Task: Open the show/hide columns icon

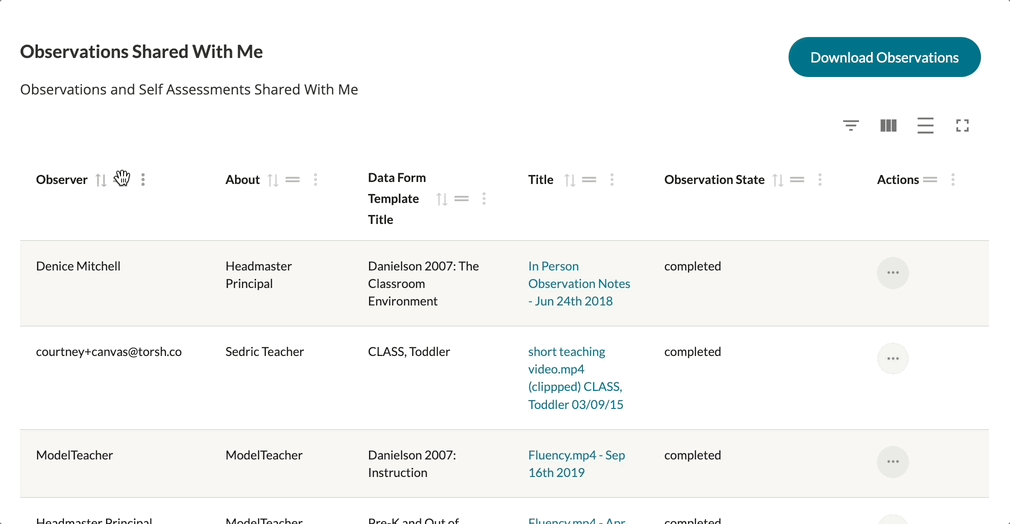Action: (888, 125)
